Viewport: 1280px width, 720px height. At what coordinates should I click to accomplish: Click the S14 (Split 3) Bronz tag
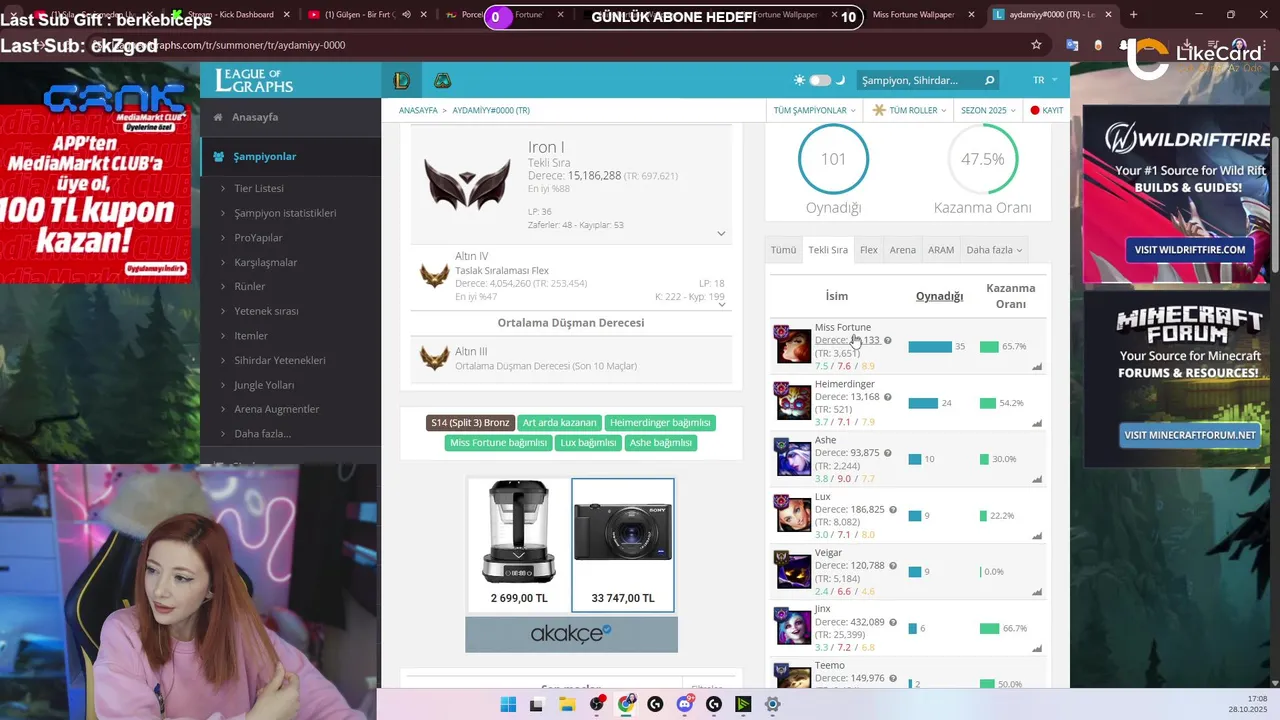point(470,423)
